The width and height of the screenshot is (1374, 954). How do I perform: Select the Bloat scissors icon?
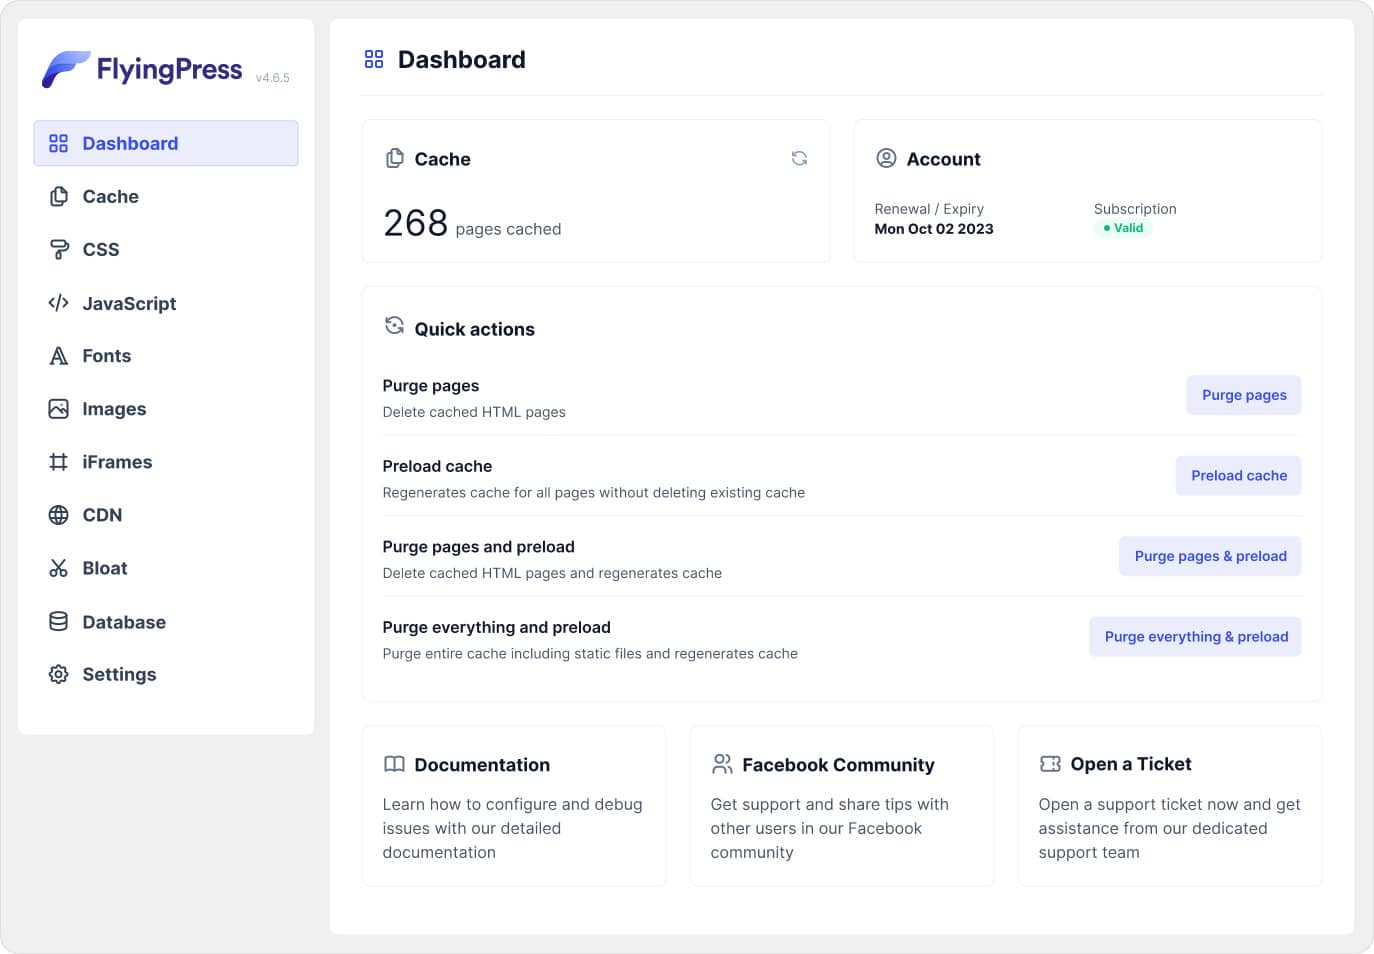[58, 568]
